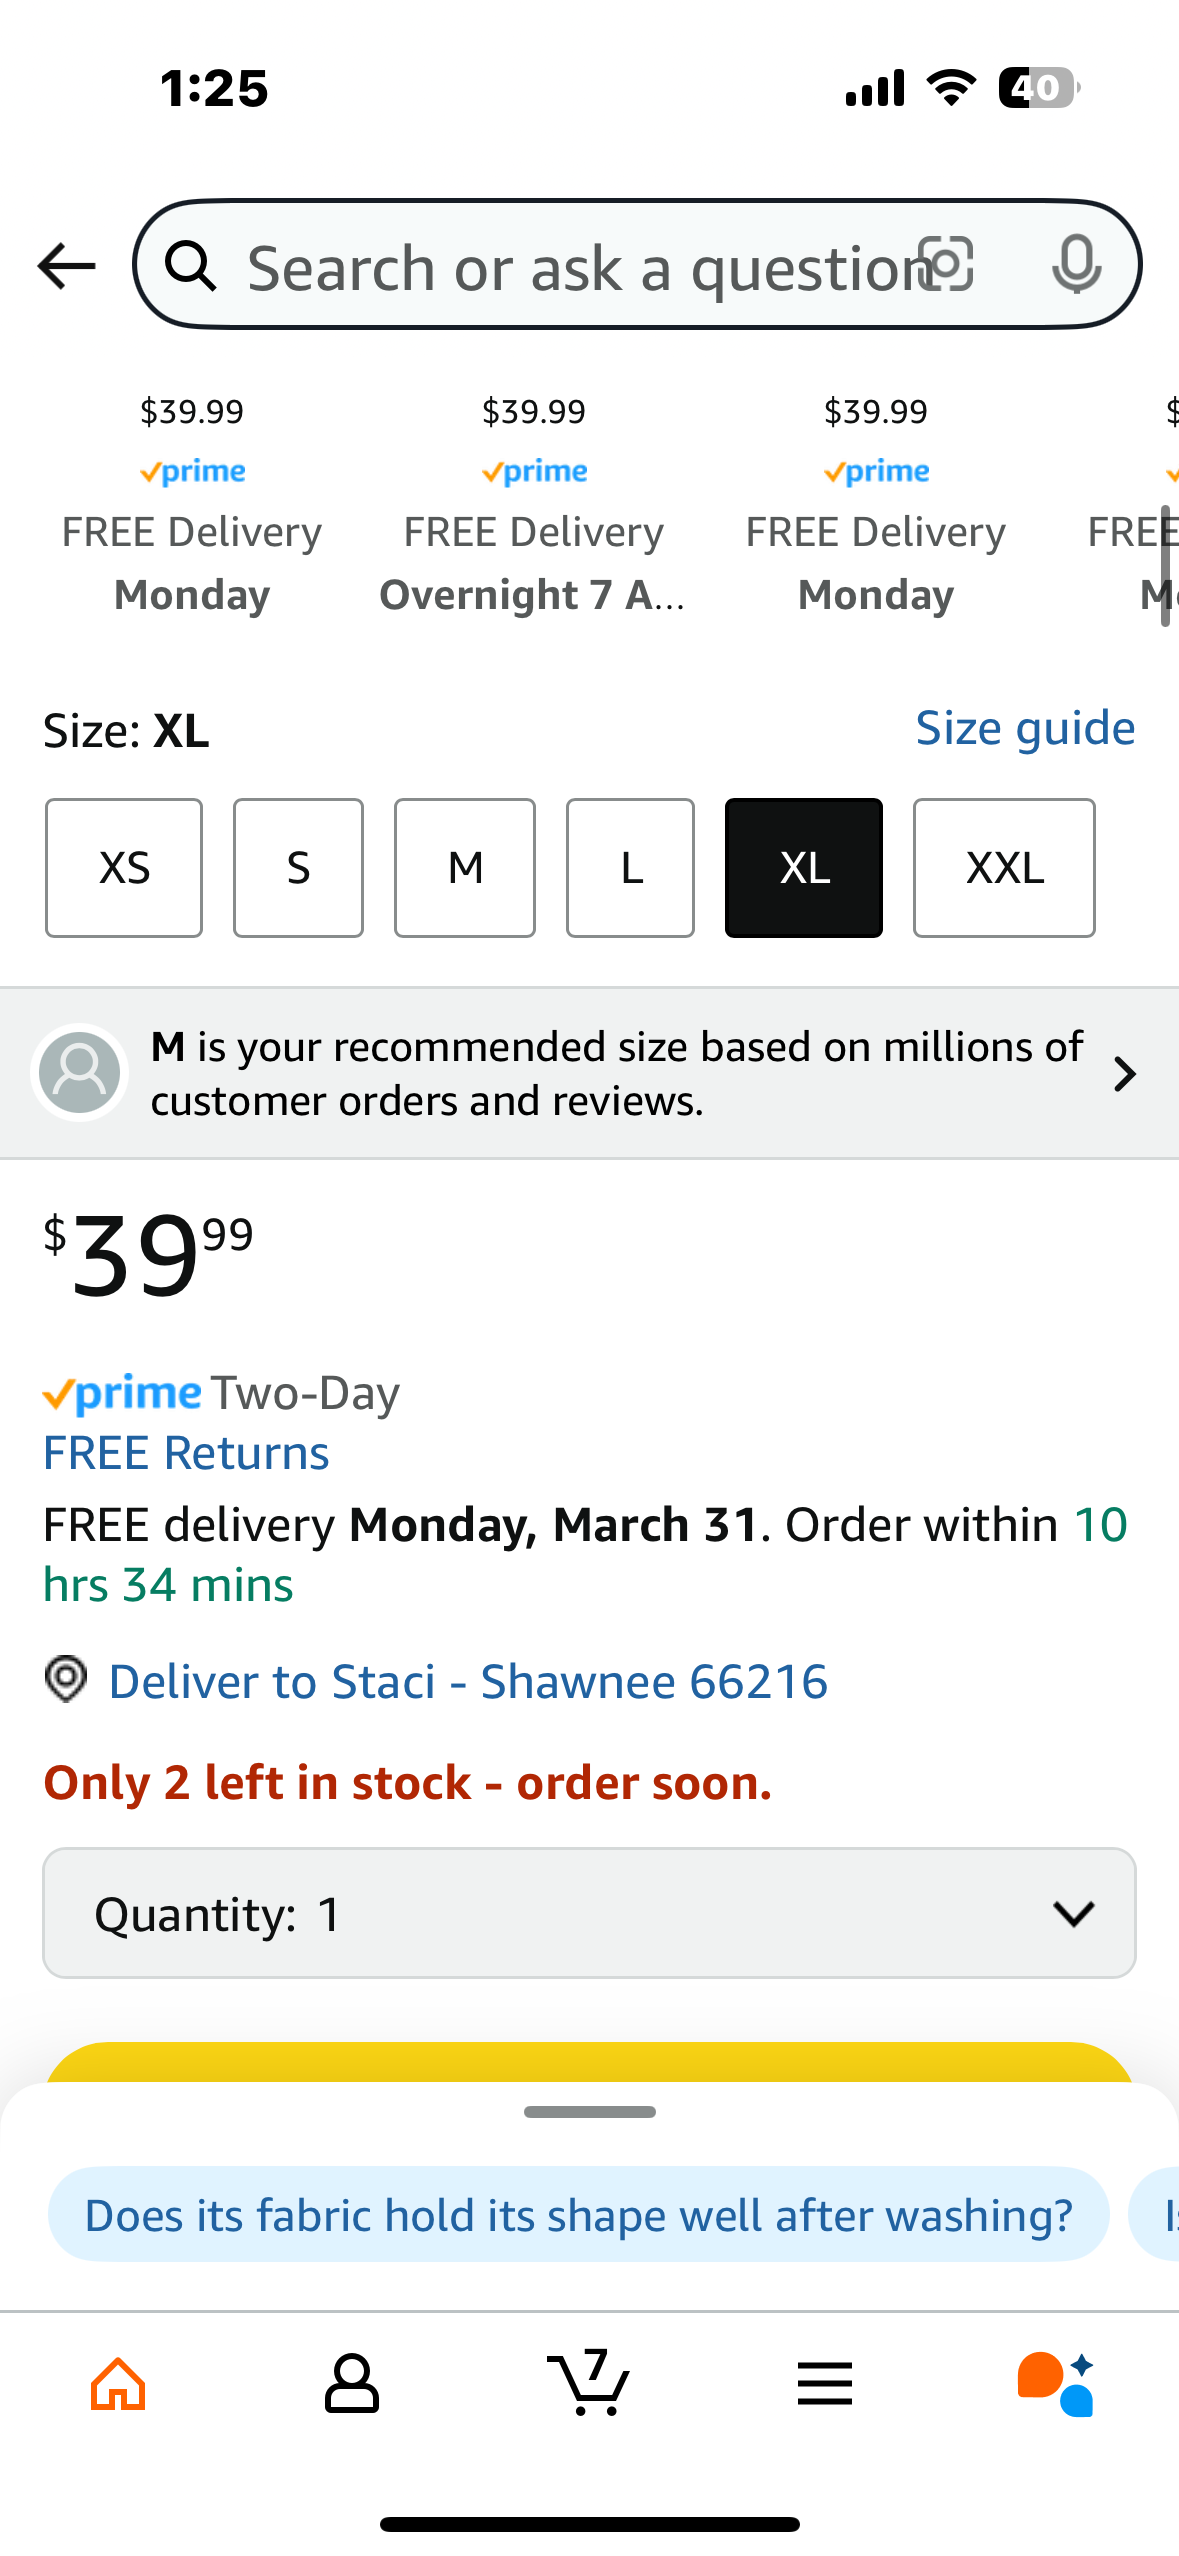Open camera lens search icon
Image resolution: width=1179 pixels, height=2556 pixels.
coord(946,265)
